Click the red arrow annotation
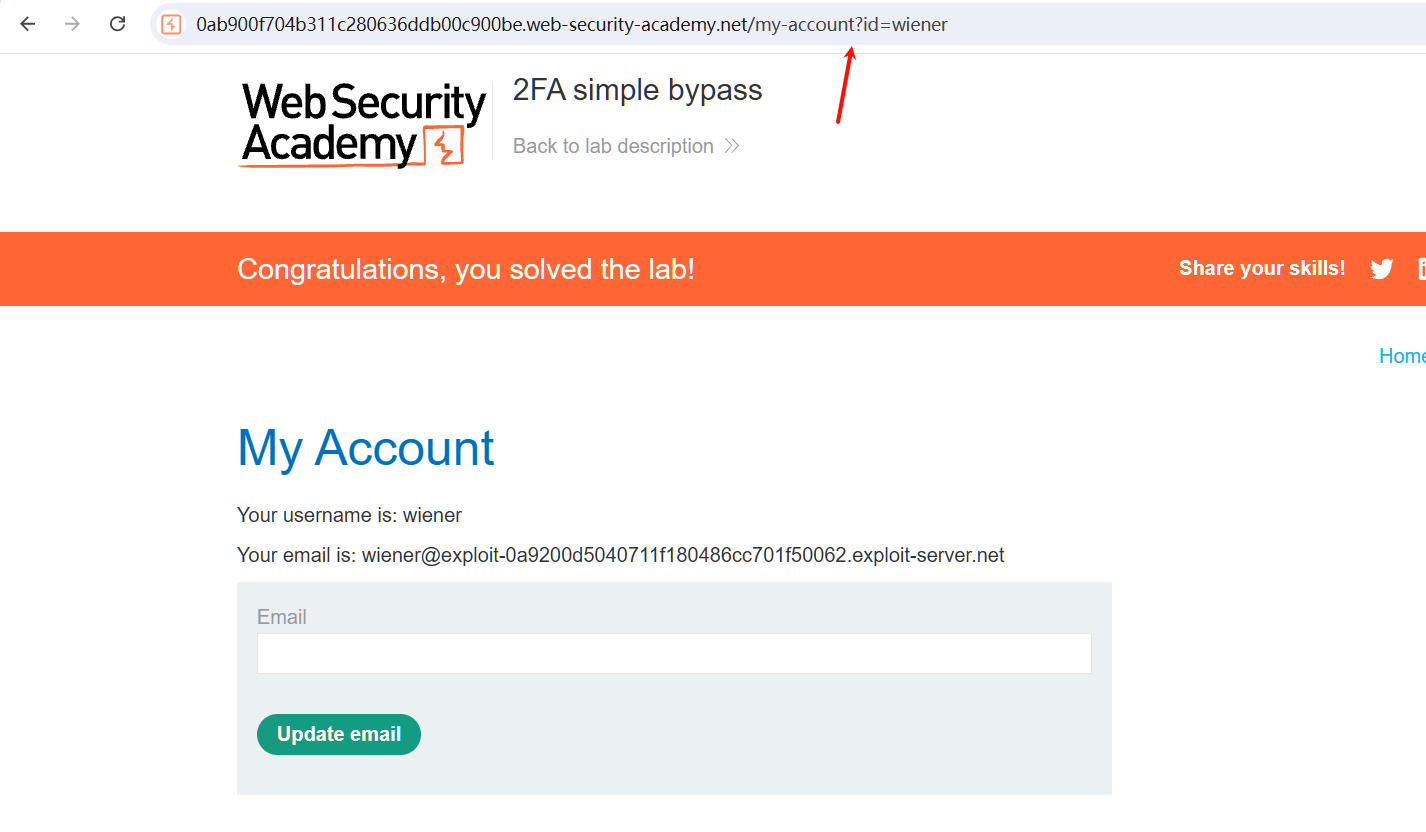This screenshot has height=832, width=1426. pyautogui.click(x=845, y=85)
